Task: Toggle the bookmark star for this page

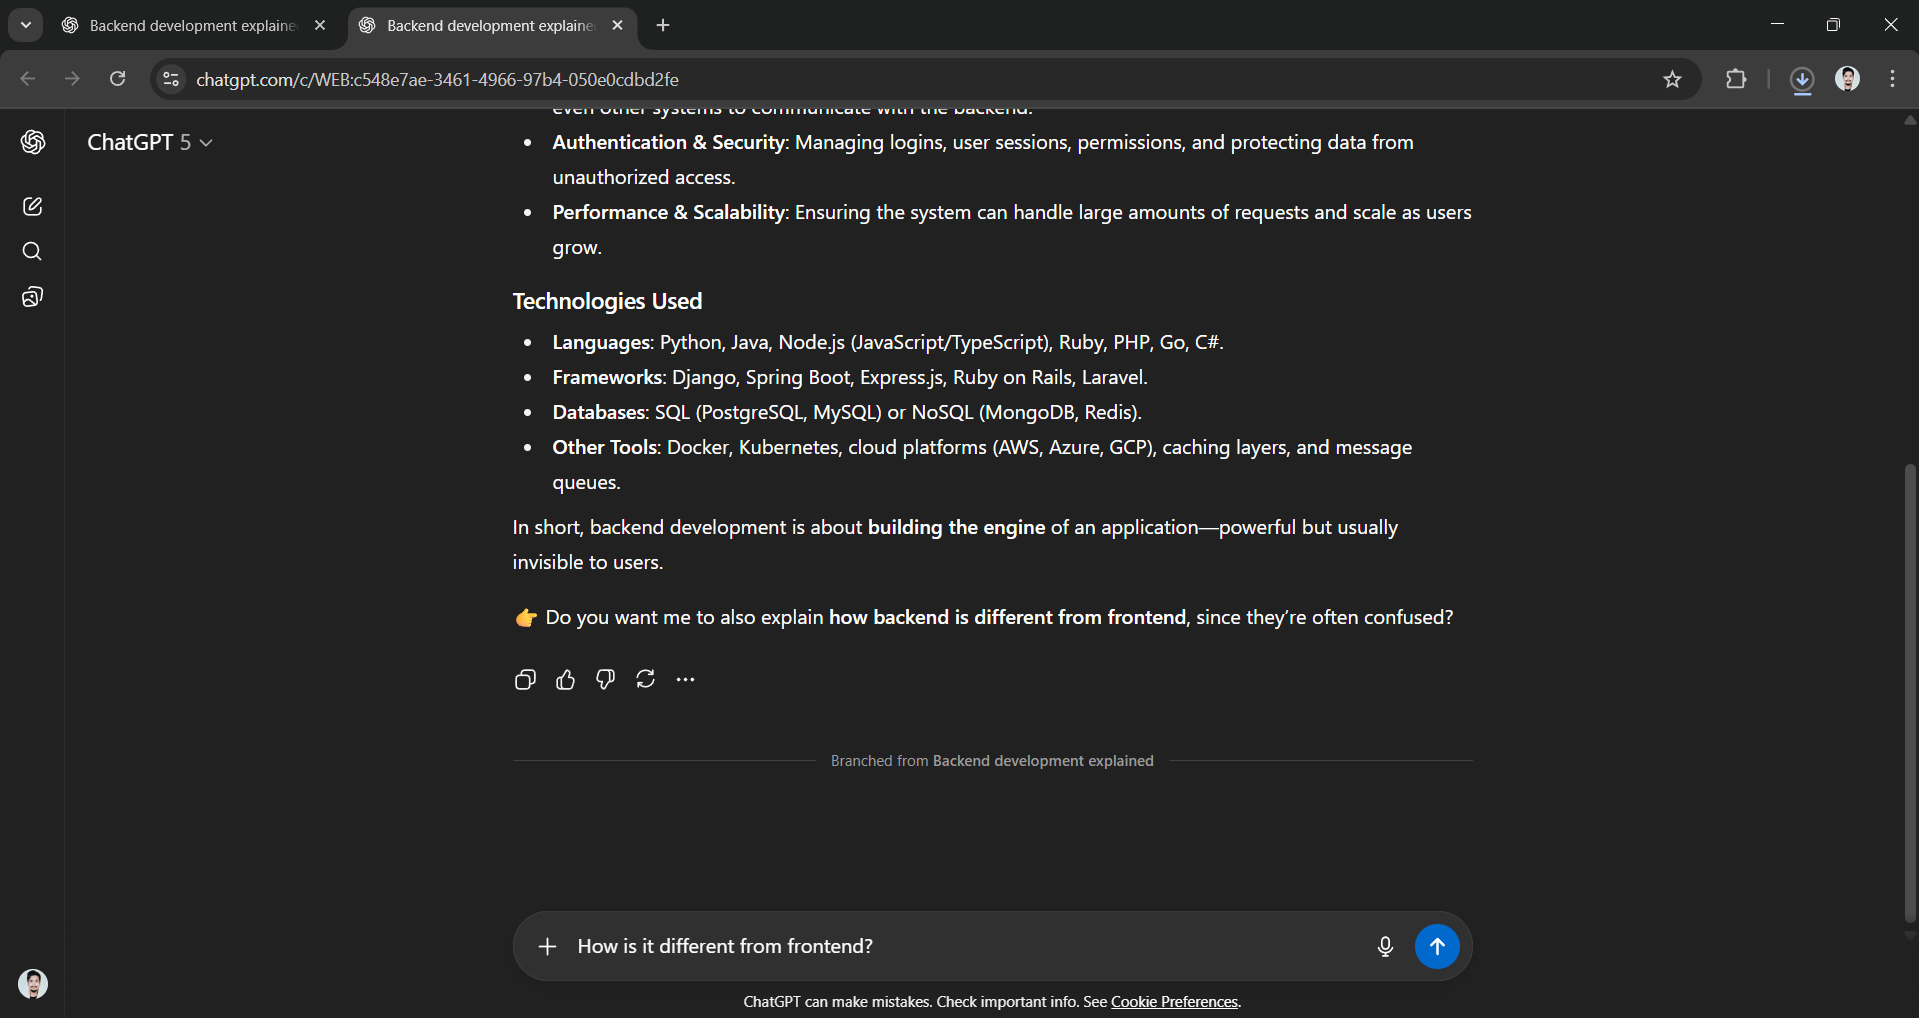Action: (x=1672, y=79)
